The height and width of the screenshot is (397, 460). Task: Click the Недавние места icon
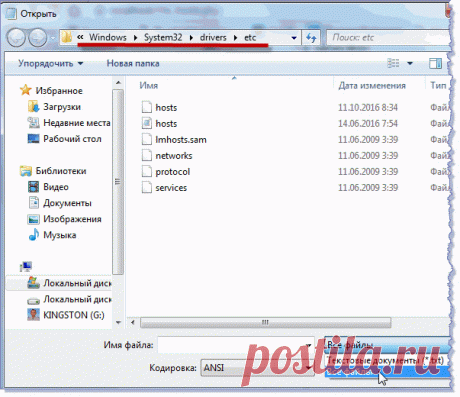coord(33,123)
